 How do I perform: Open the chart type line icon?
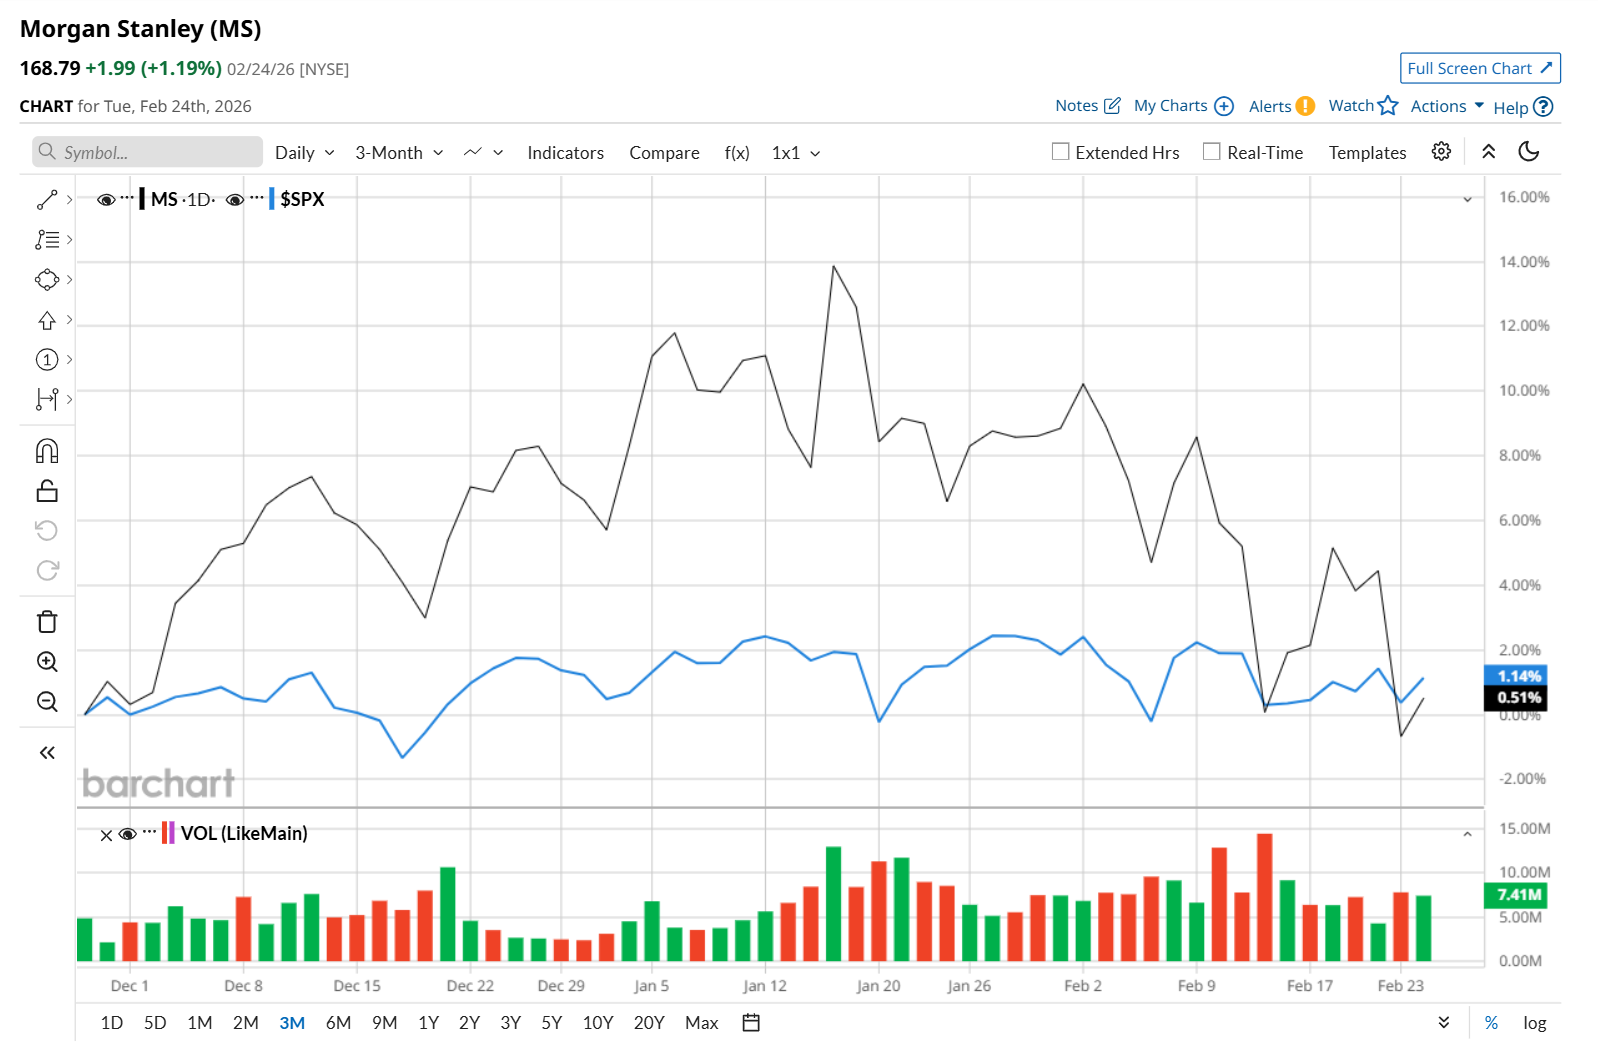click(473, 152)
